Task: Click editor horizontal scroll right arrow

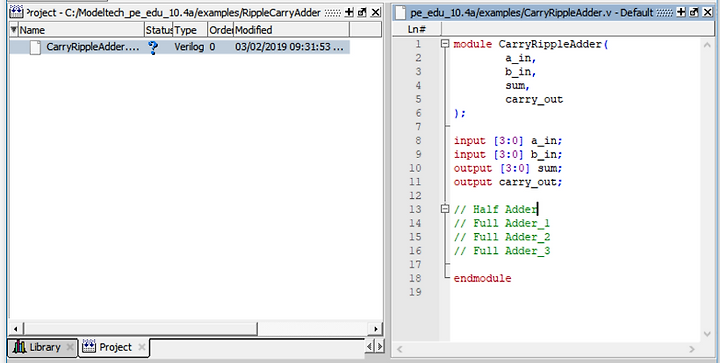Action: tap(692, 350)
